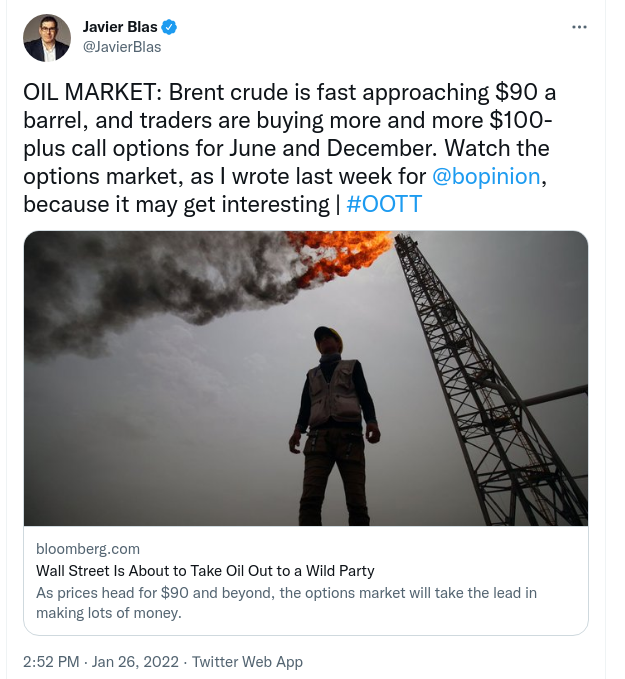The image size is (625, 679).
Task: Click the bloomberg.com domain label
Action: (88, 548)
